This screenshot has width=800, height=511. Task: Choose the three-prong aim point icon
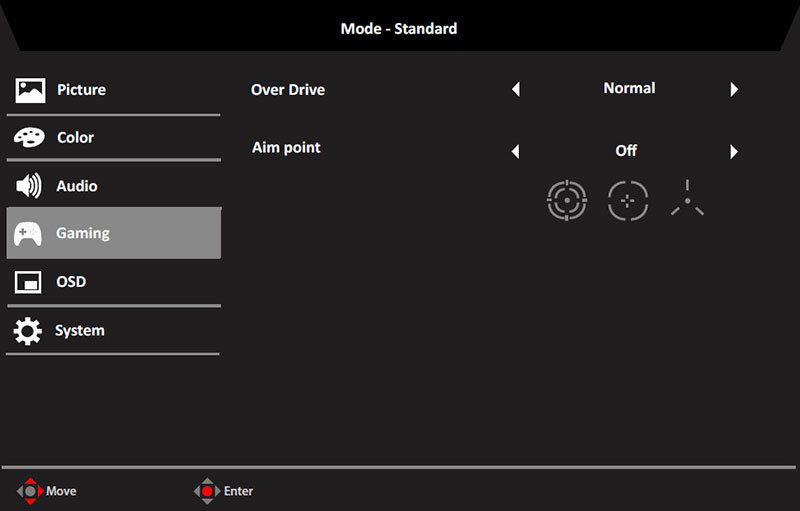coord(687,198)
